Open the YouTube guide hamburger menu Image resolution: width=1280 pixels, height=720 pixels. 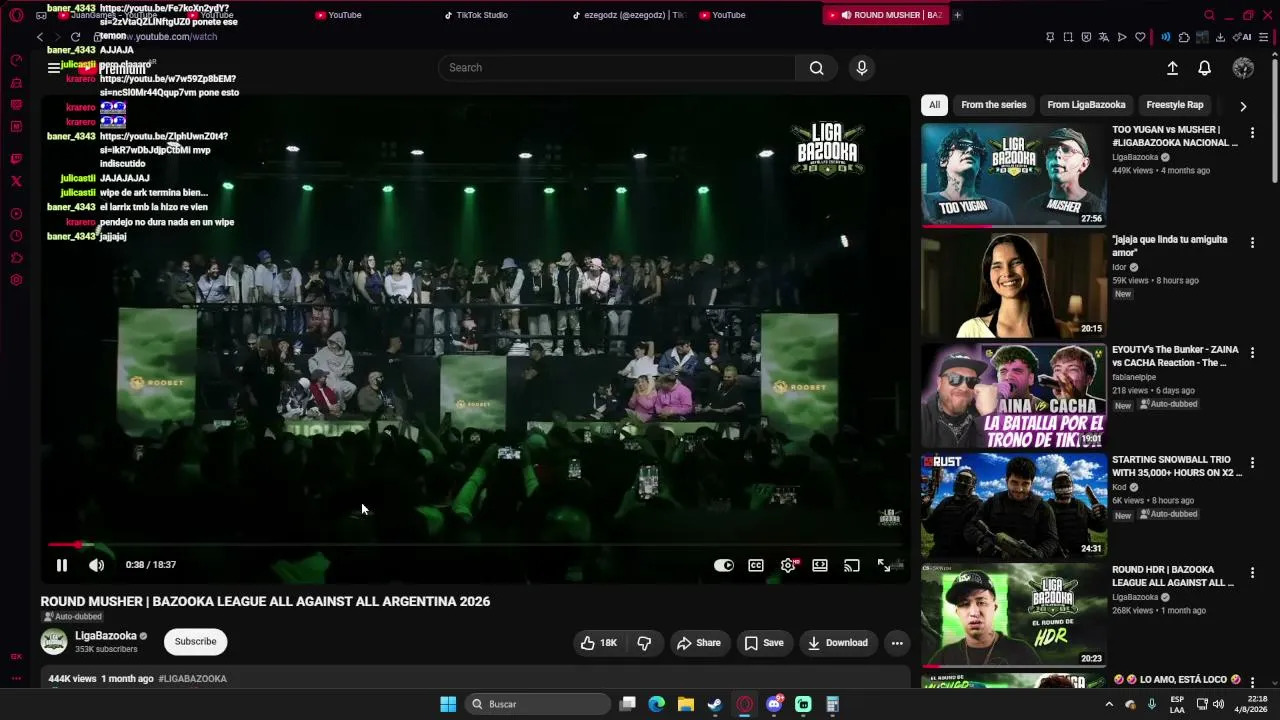[54, 68]
